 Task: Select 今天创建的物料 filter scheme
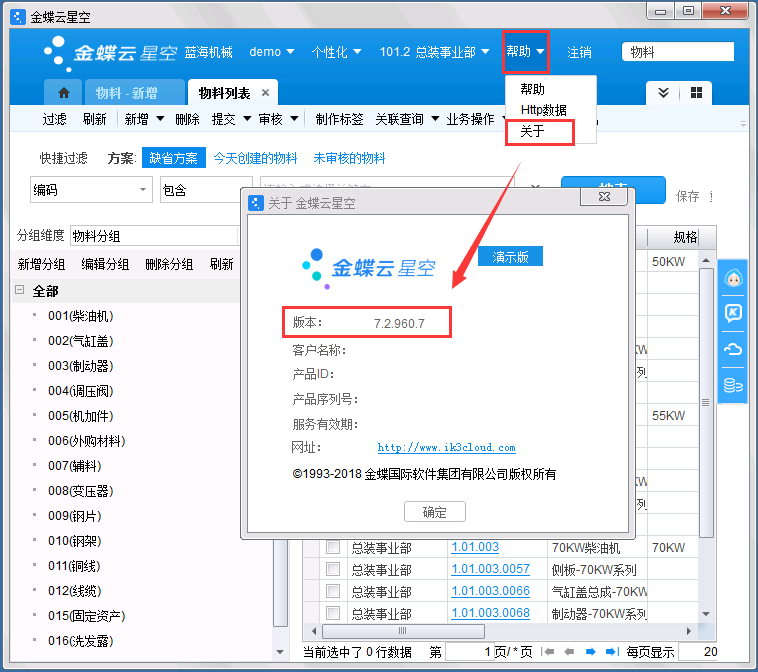pos(255,158)
